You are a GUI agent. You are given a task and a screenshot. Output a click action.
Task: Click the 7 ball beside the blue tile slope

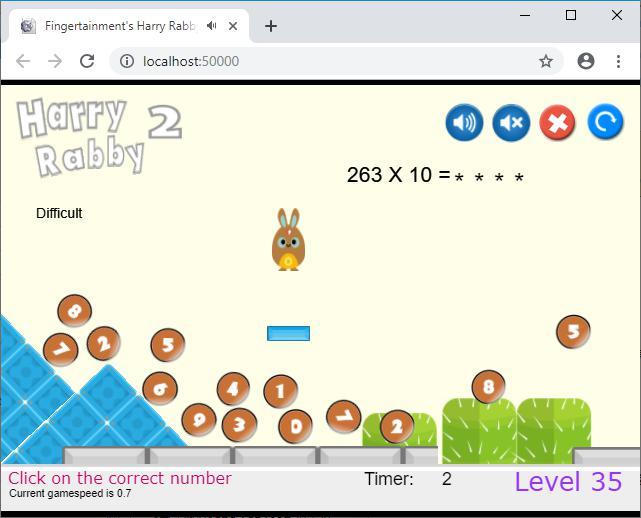(61, 350)
